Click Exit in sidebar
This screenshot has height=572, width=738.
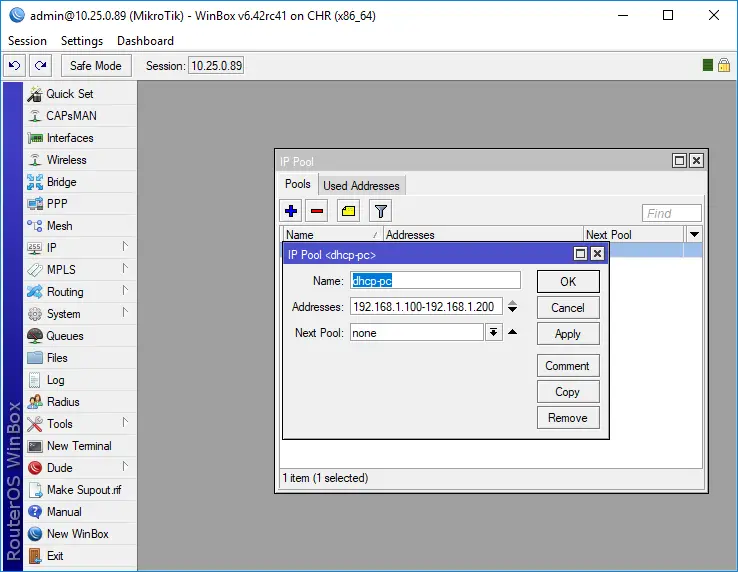(80, 556)
